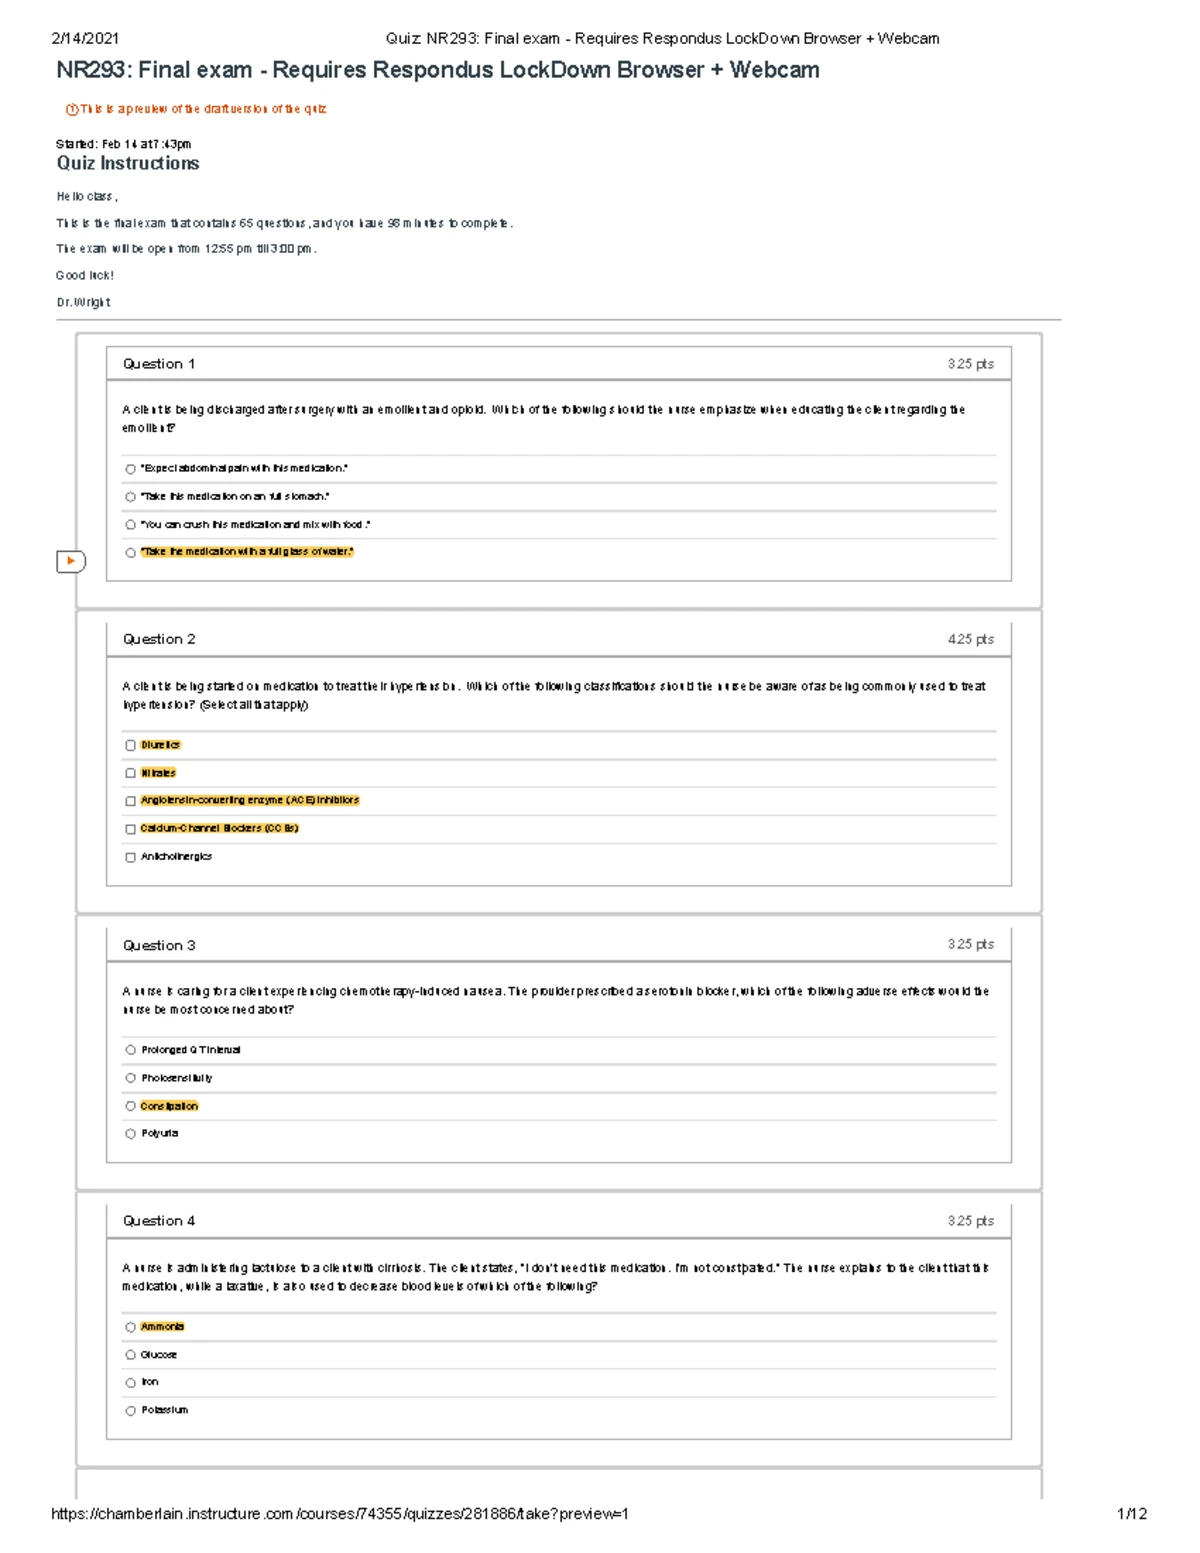This screenshot has width=1200, height=1553.
Task: Select Ammonia as the answer
Action: pyautogui.click(x=130, y=1328)
